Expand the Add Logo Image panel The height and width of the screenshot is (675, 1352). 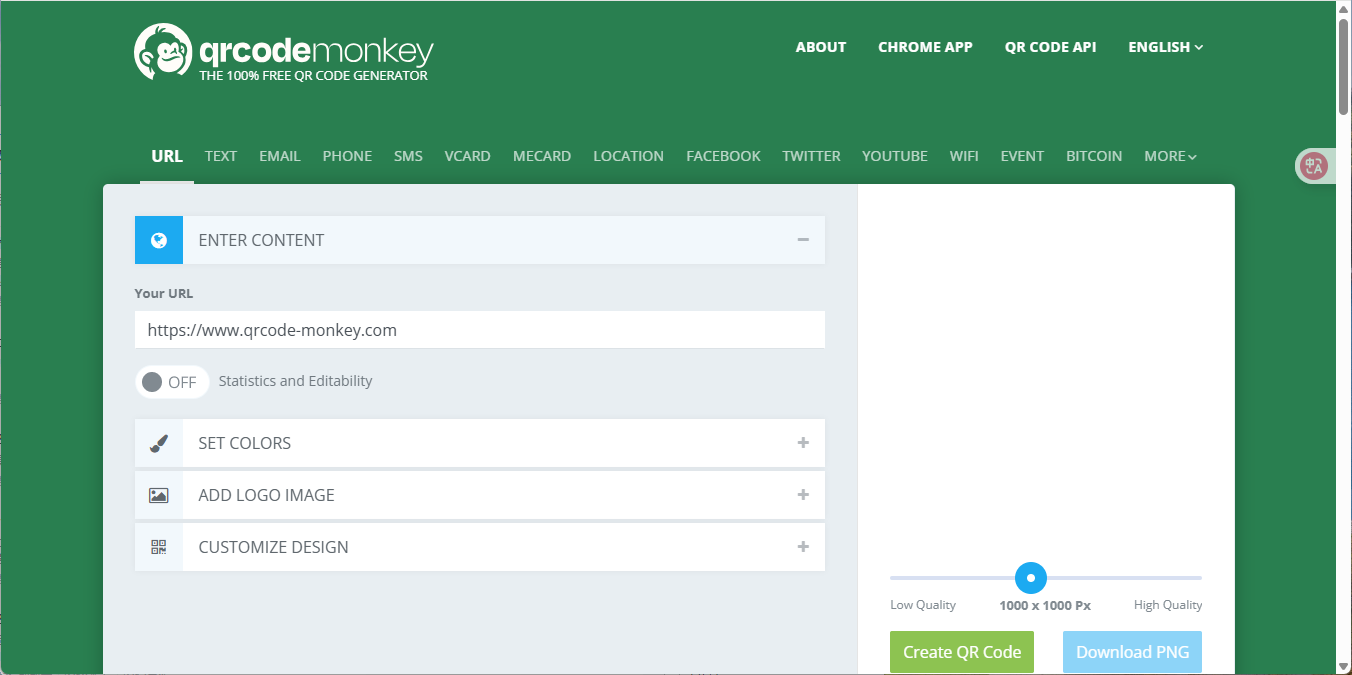pyautogui.click(x=803, y=495)
